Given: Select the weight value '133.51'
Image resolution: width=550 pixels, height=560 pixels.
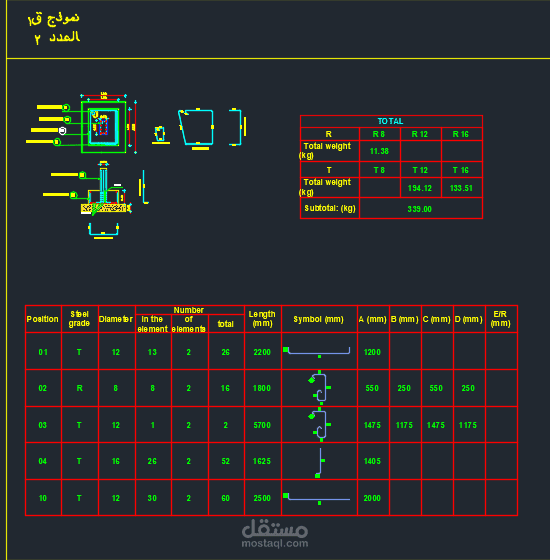Looking at the screenshot, I should tap(461, 188).
